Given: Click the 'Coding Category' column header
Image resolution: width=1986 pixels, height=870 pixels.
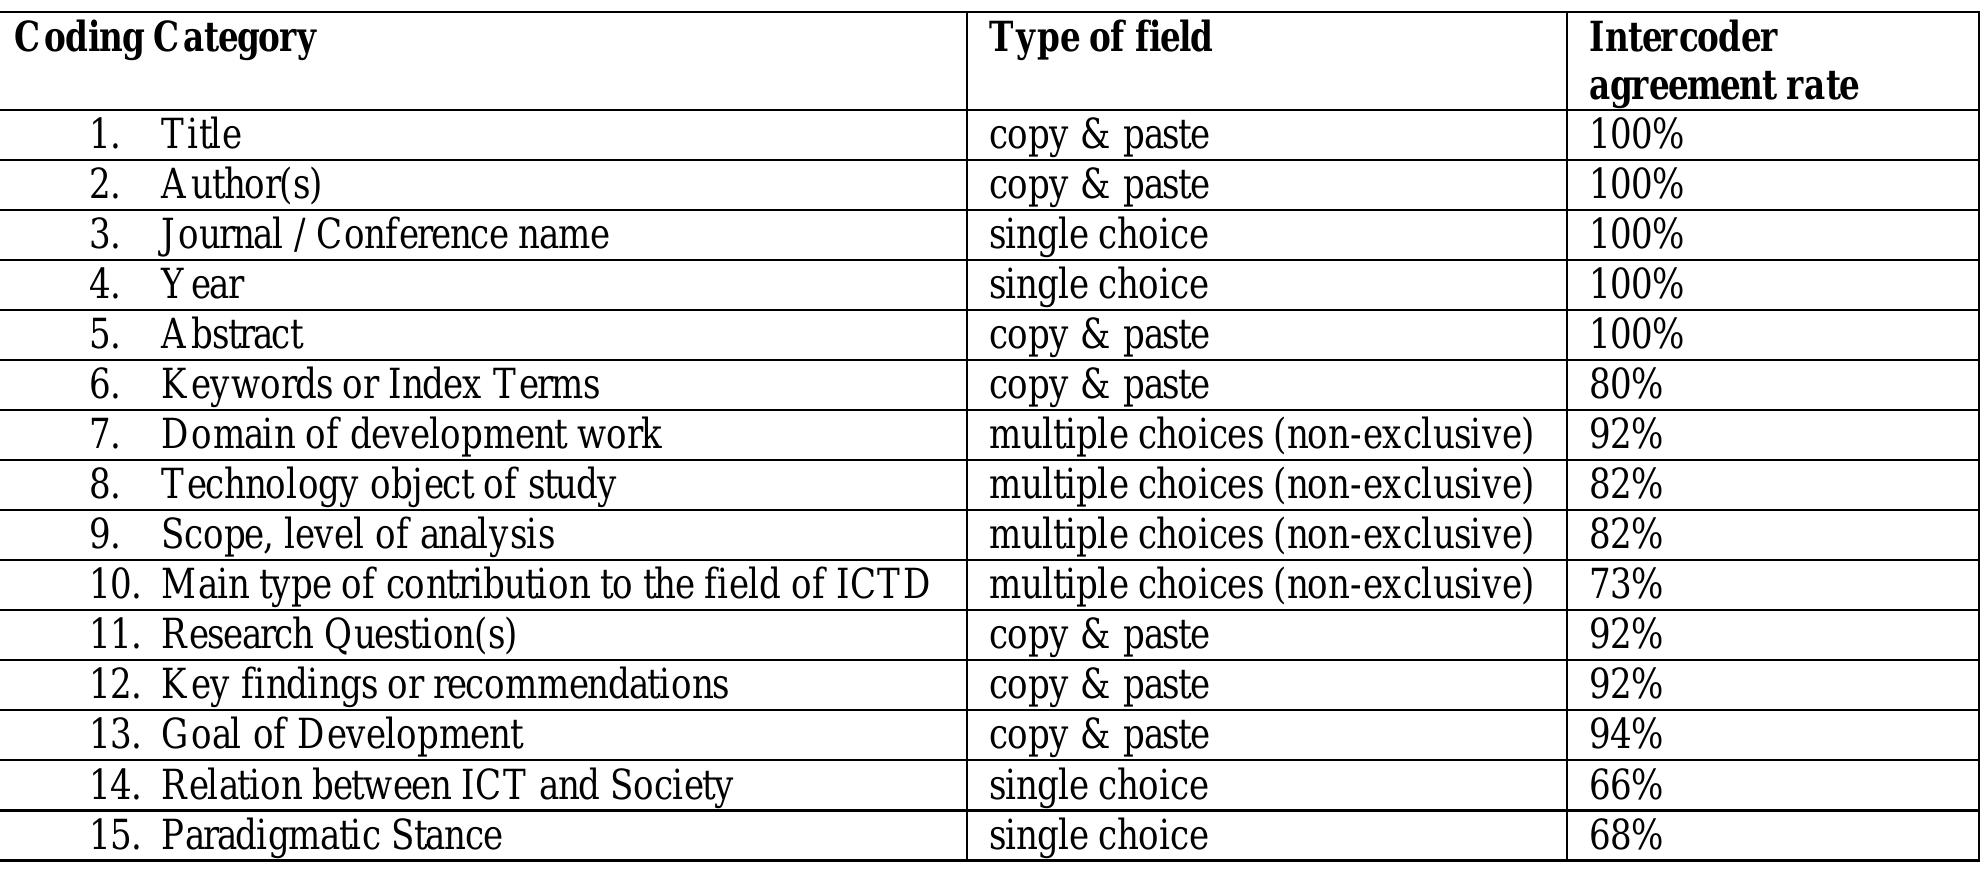Looking at the screenshot, I should click(165, 38).
